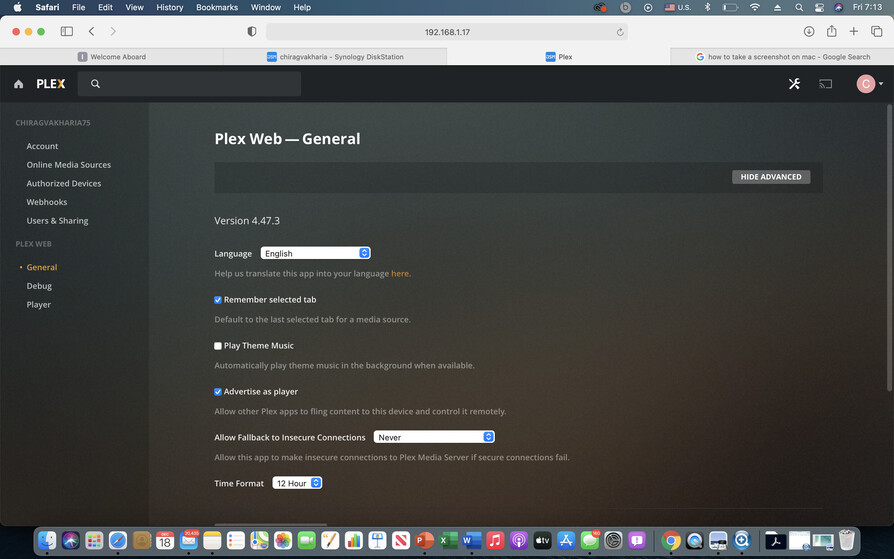Show Safari tab overview
Viewport: 894px width, 559px height.
(x=876, y=31)
